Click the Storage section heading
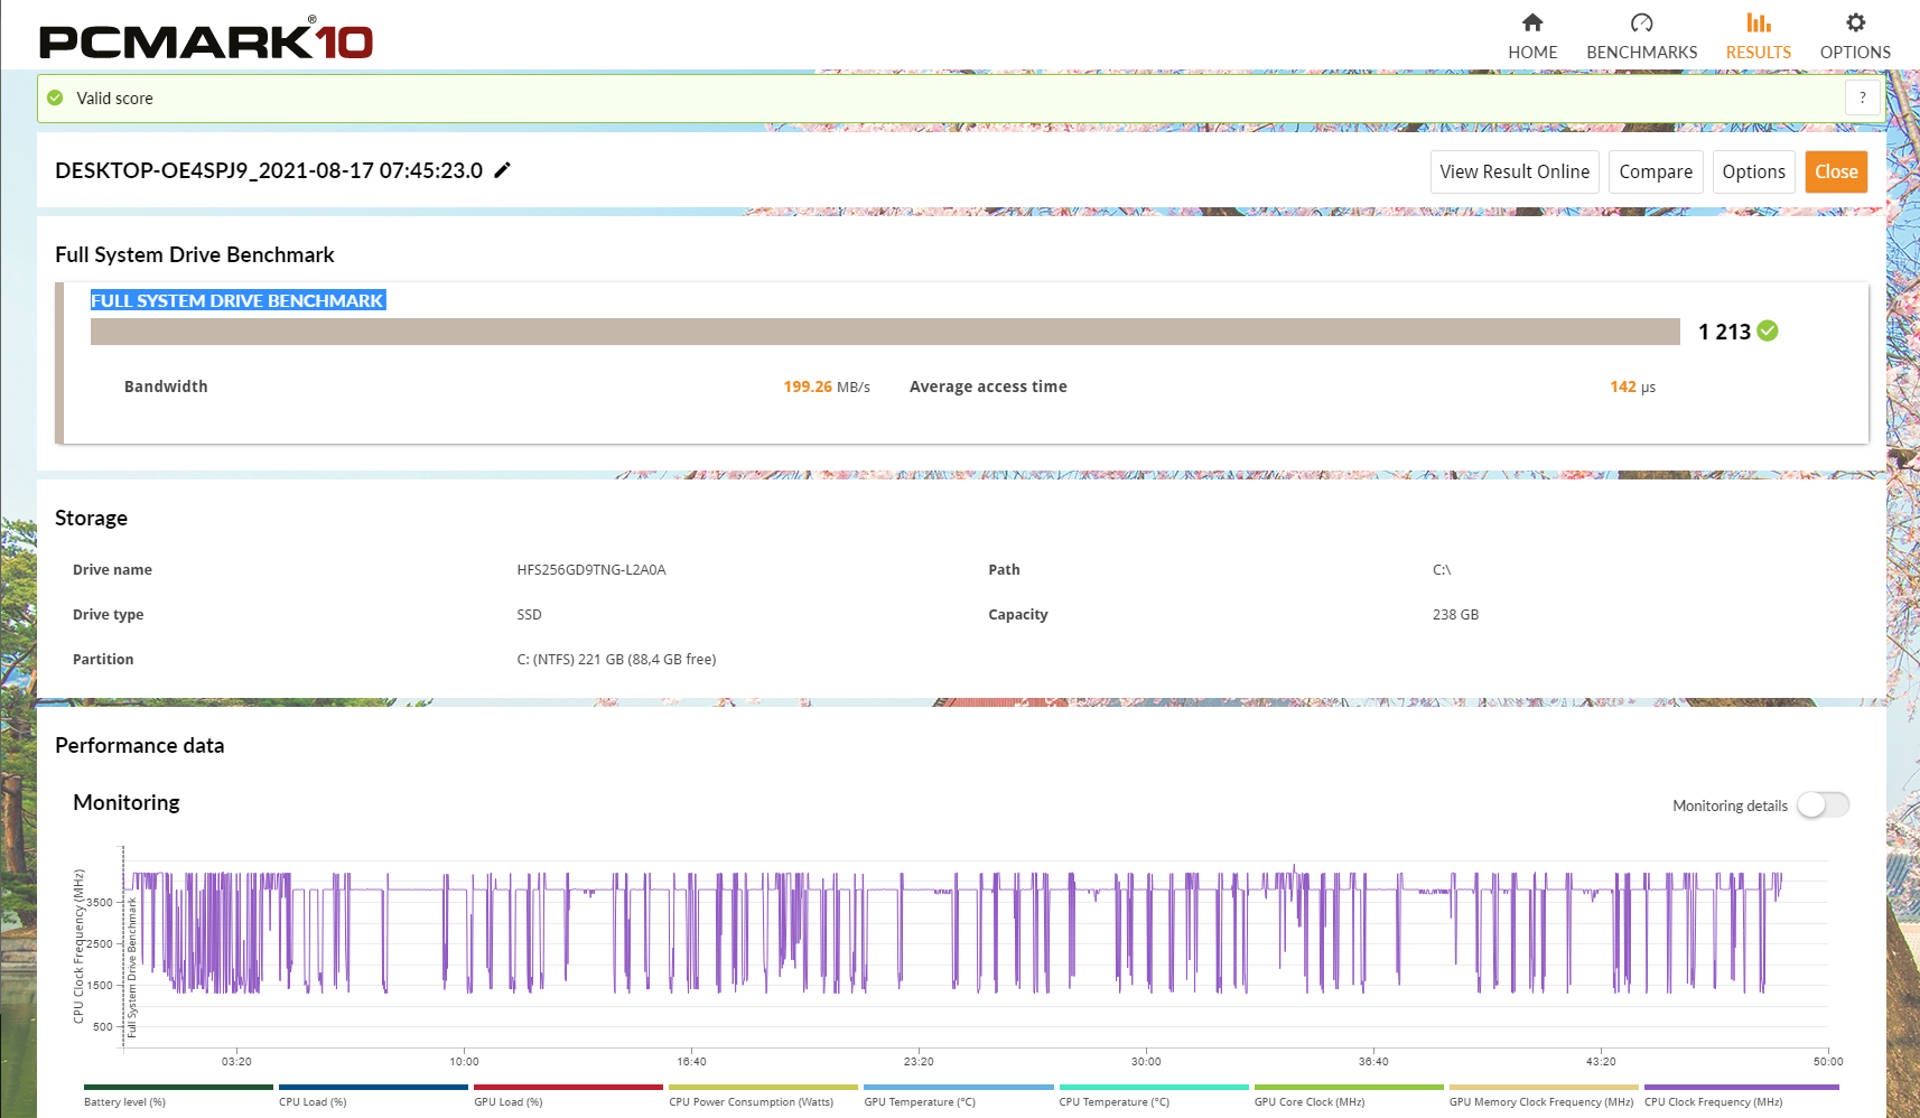Viewport: 1920px width, 1118px height. tap(91, 518)
